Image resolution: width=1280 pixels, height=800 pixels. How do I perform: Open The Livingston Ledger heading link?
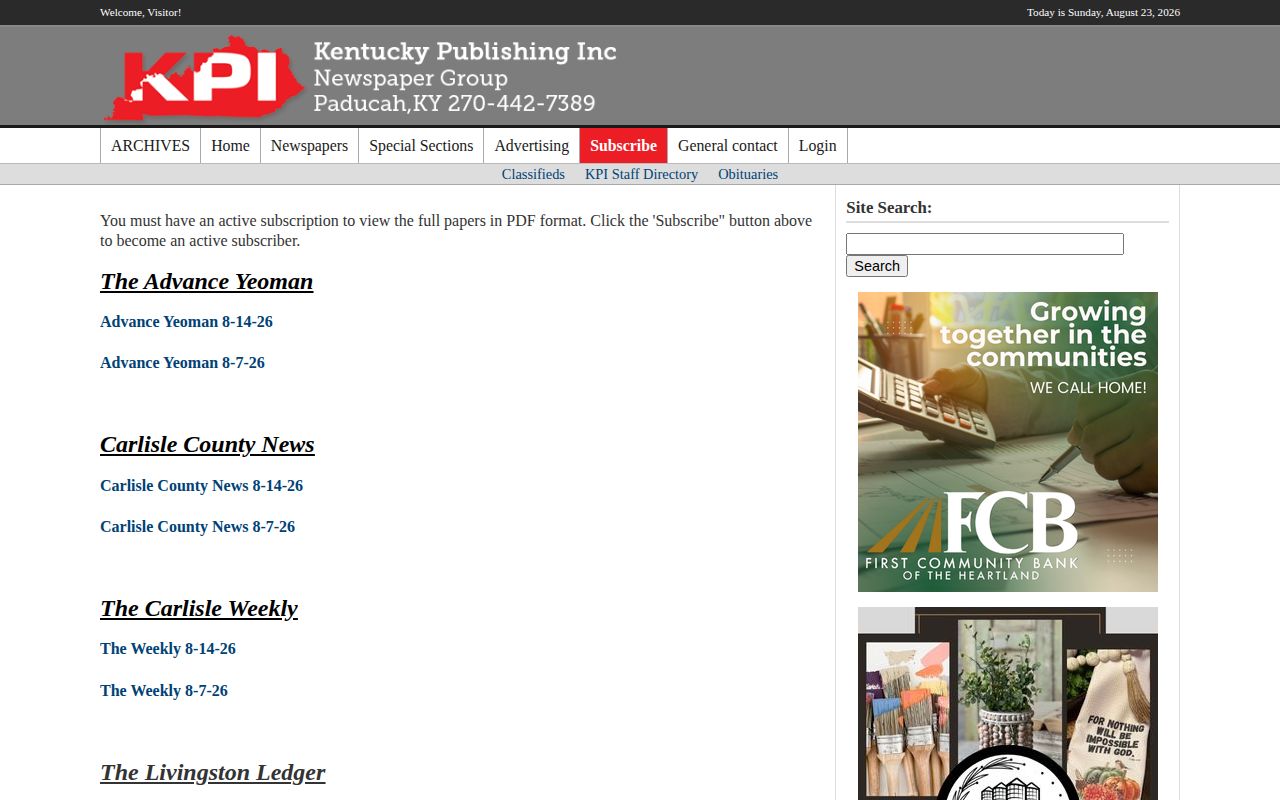point(212,773)
